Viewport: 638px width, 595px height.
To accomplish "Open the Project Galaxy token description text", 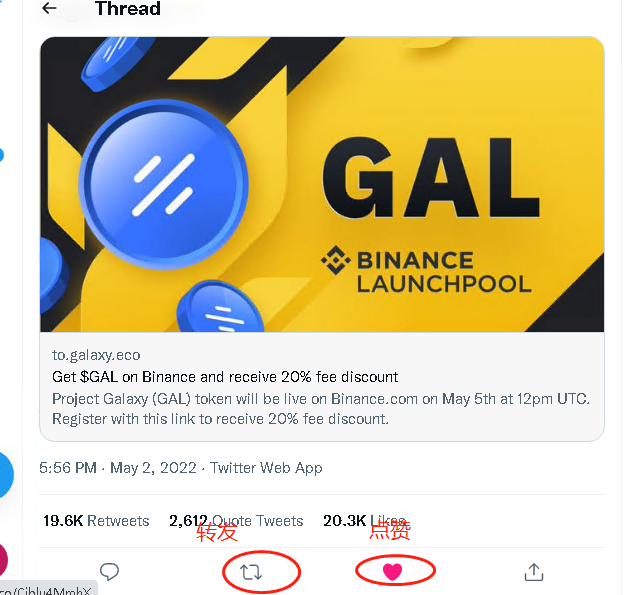I will [x=321, y=409].
